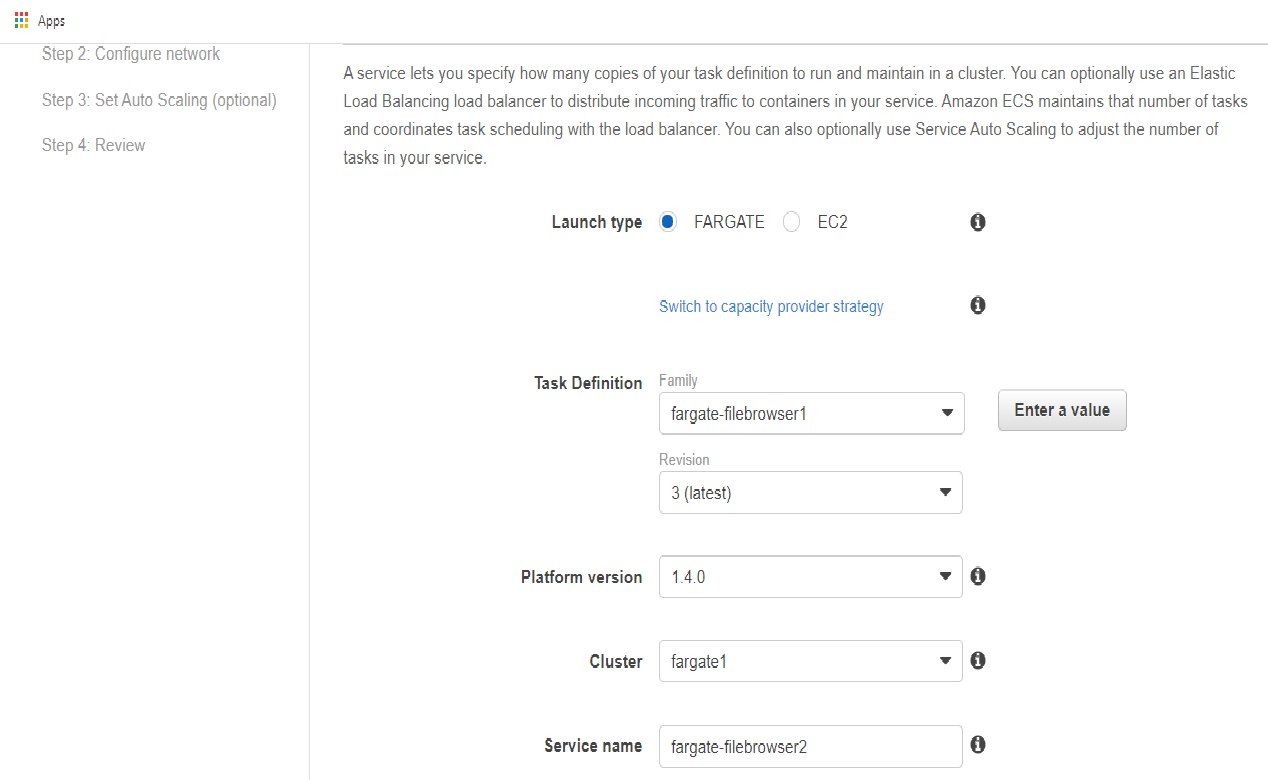Screen dimensions: 1268x780
Task: Click the Family label above the dropdown
Action: [x=678, y=380]
